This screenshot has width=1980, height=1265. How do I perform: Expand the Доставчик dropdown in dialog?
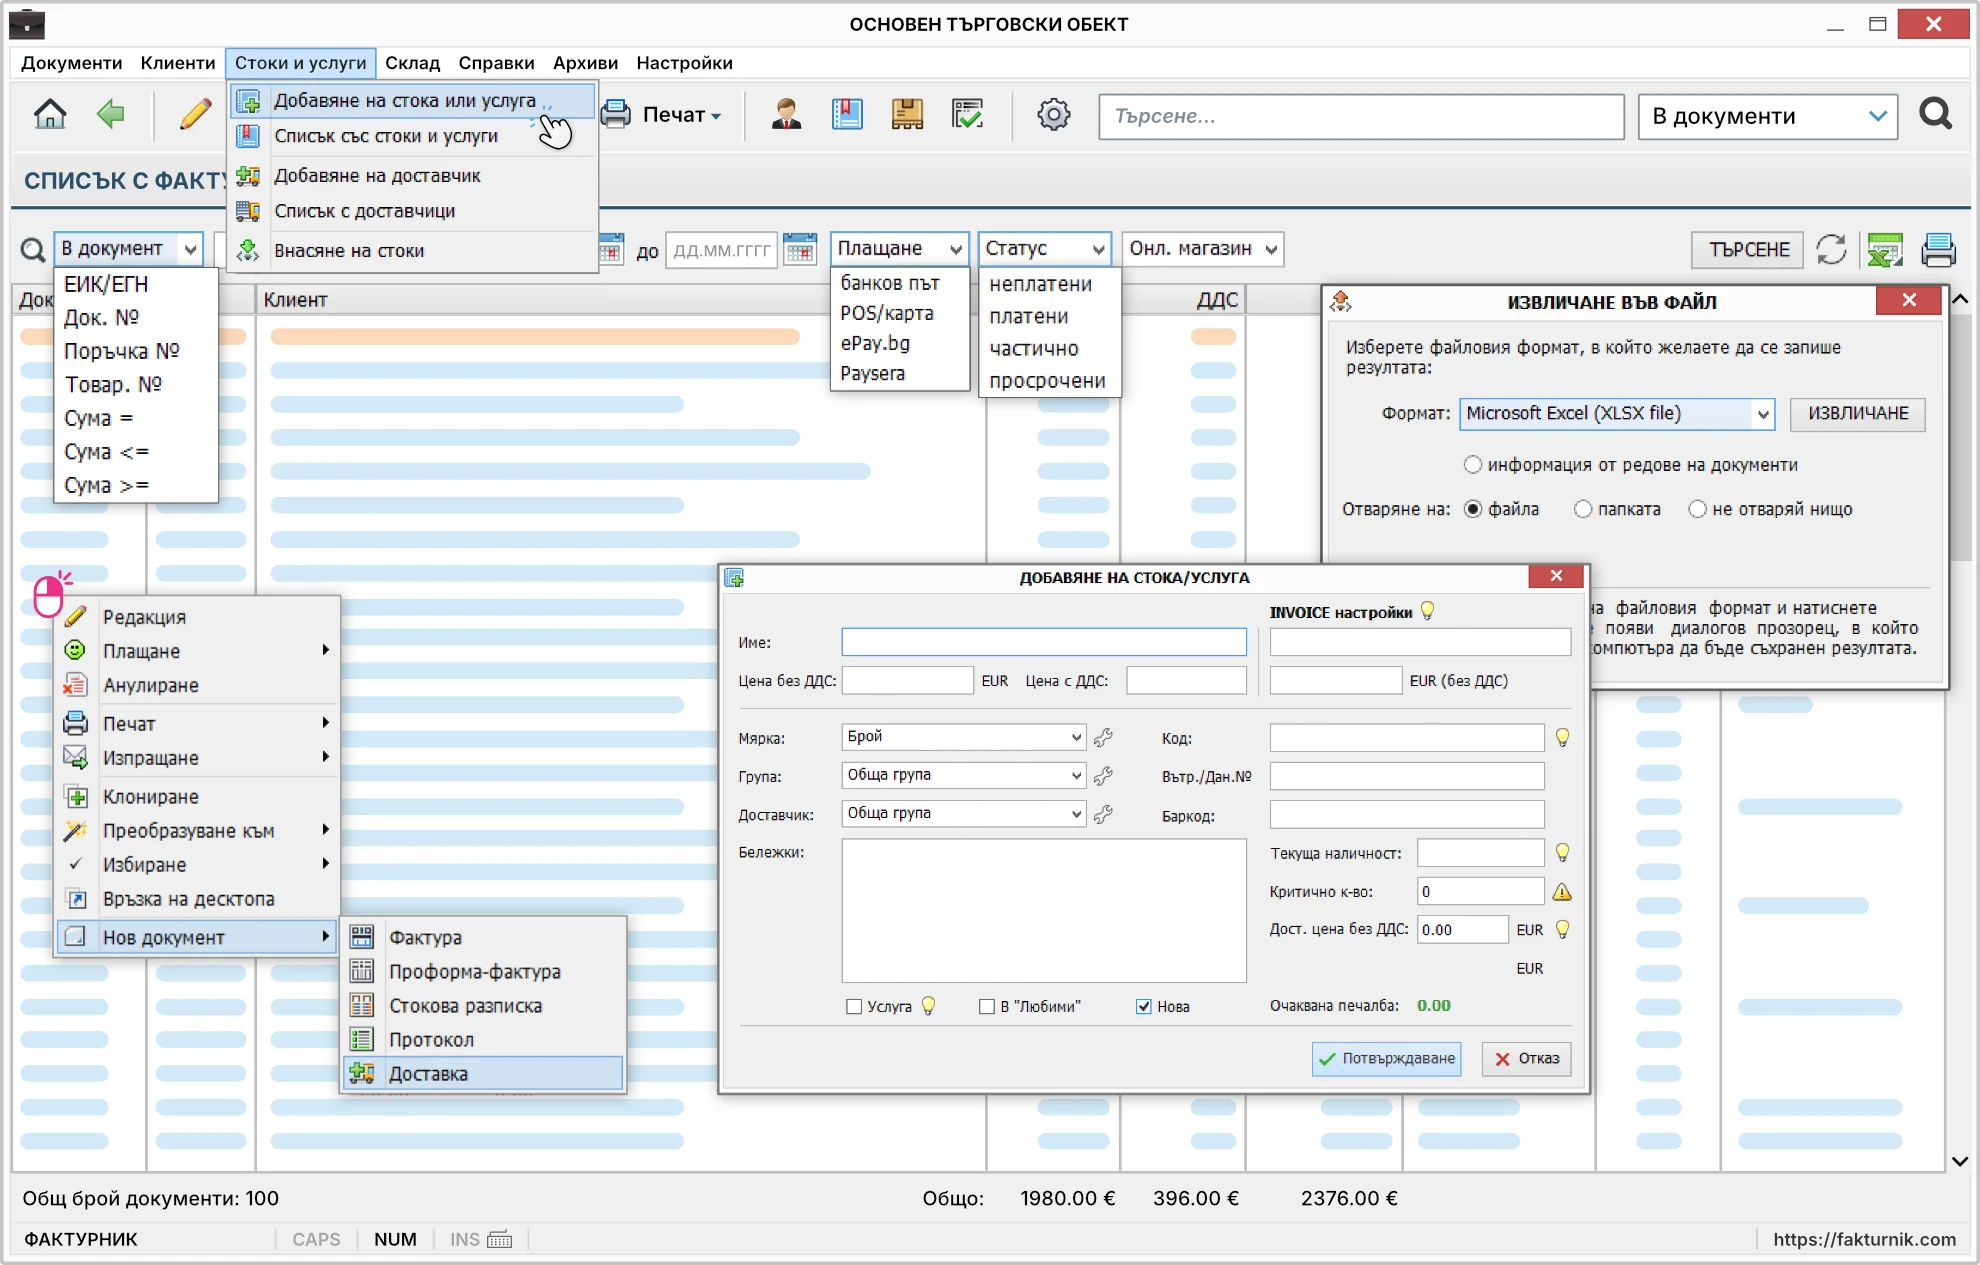[963, 814]
